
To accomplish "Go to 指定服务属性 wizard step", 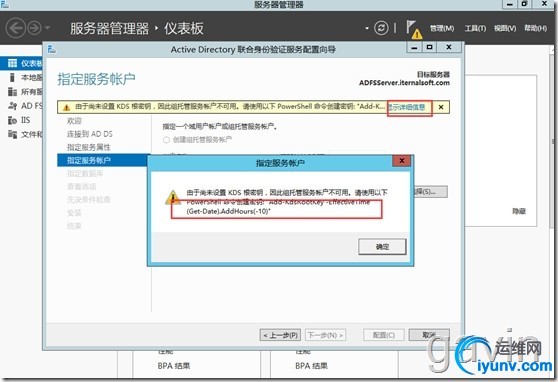I will pyautogui.click(x=89, y=147).
